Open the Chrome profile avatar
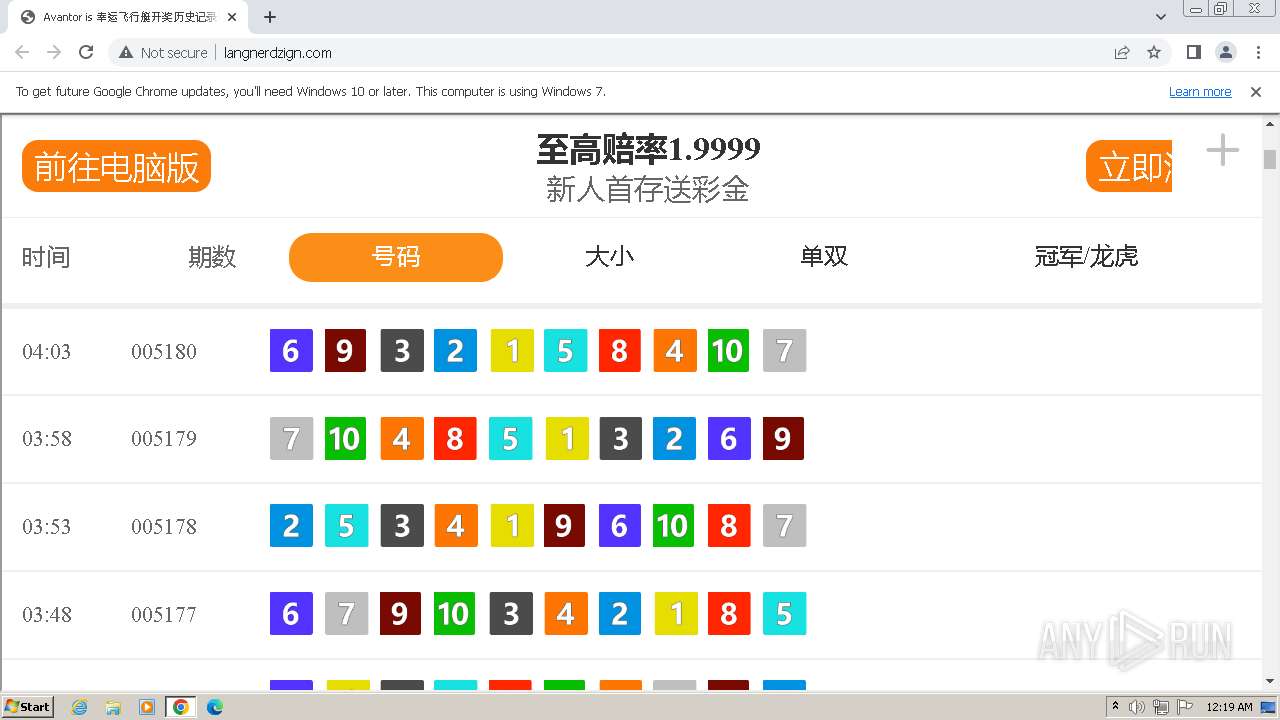1280x720 pixels. click(1225, 52)
